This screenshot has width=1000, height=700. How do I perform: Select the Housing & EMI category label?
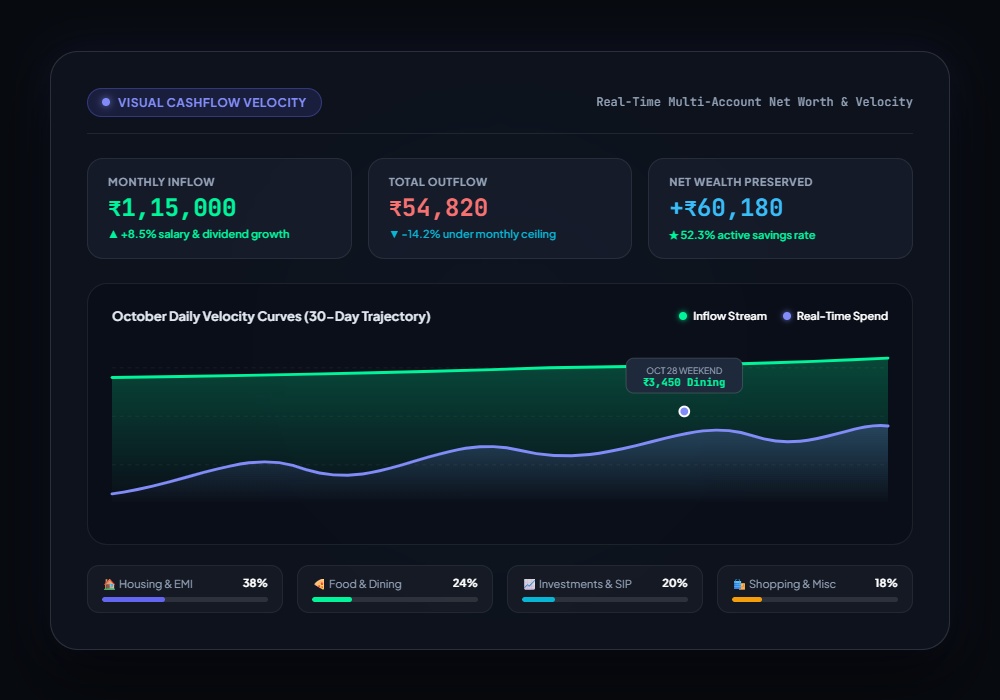[x=156, y=584]
